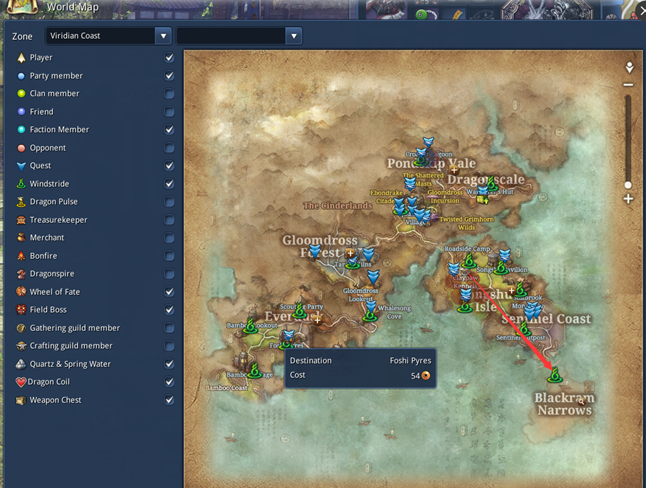646x488 pixels.
Task: Click the Blackram Narrows map label
Action: pos(564,404)
